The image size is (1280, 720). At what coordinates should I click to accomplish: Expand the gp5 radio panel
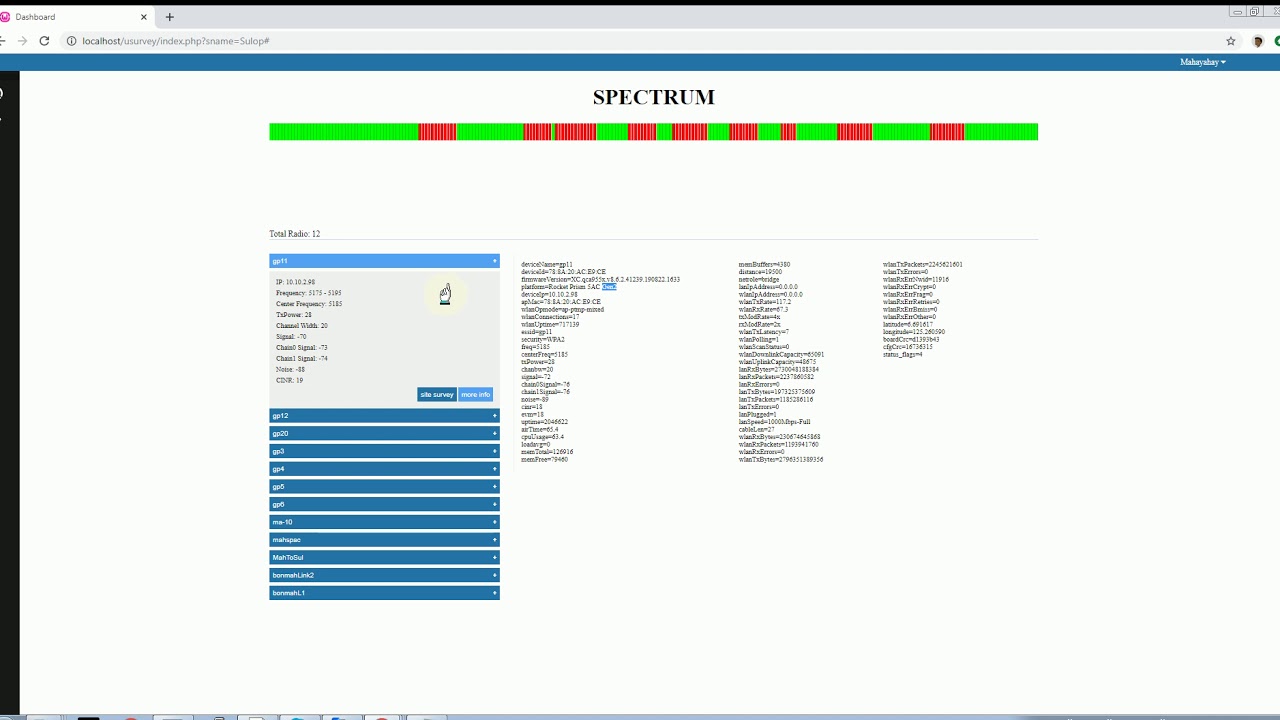tap(384, 487)
